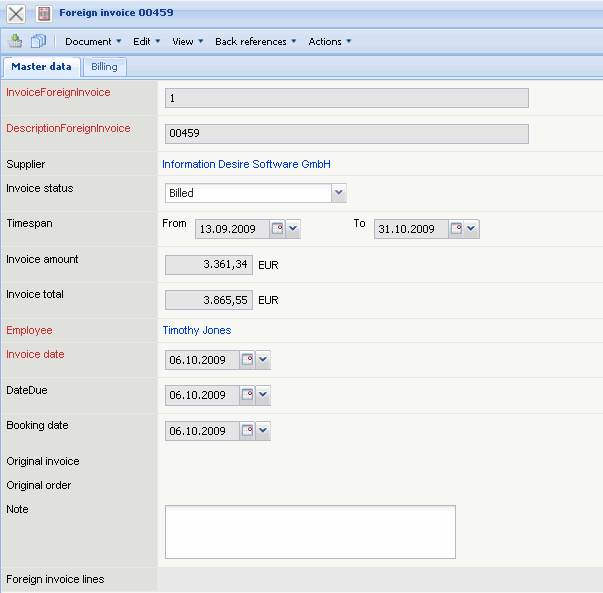The image size is (603, 593).
Task: Open the Actions menu
Action: pyautogui.click(x=329, y=42)
